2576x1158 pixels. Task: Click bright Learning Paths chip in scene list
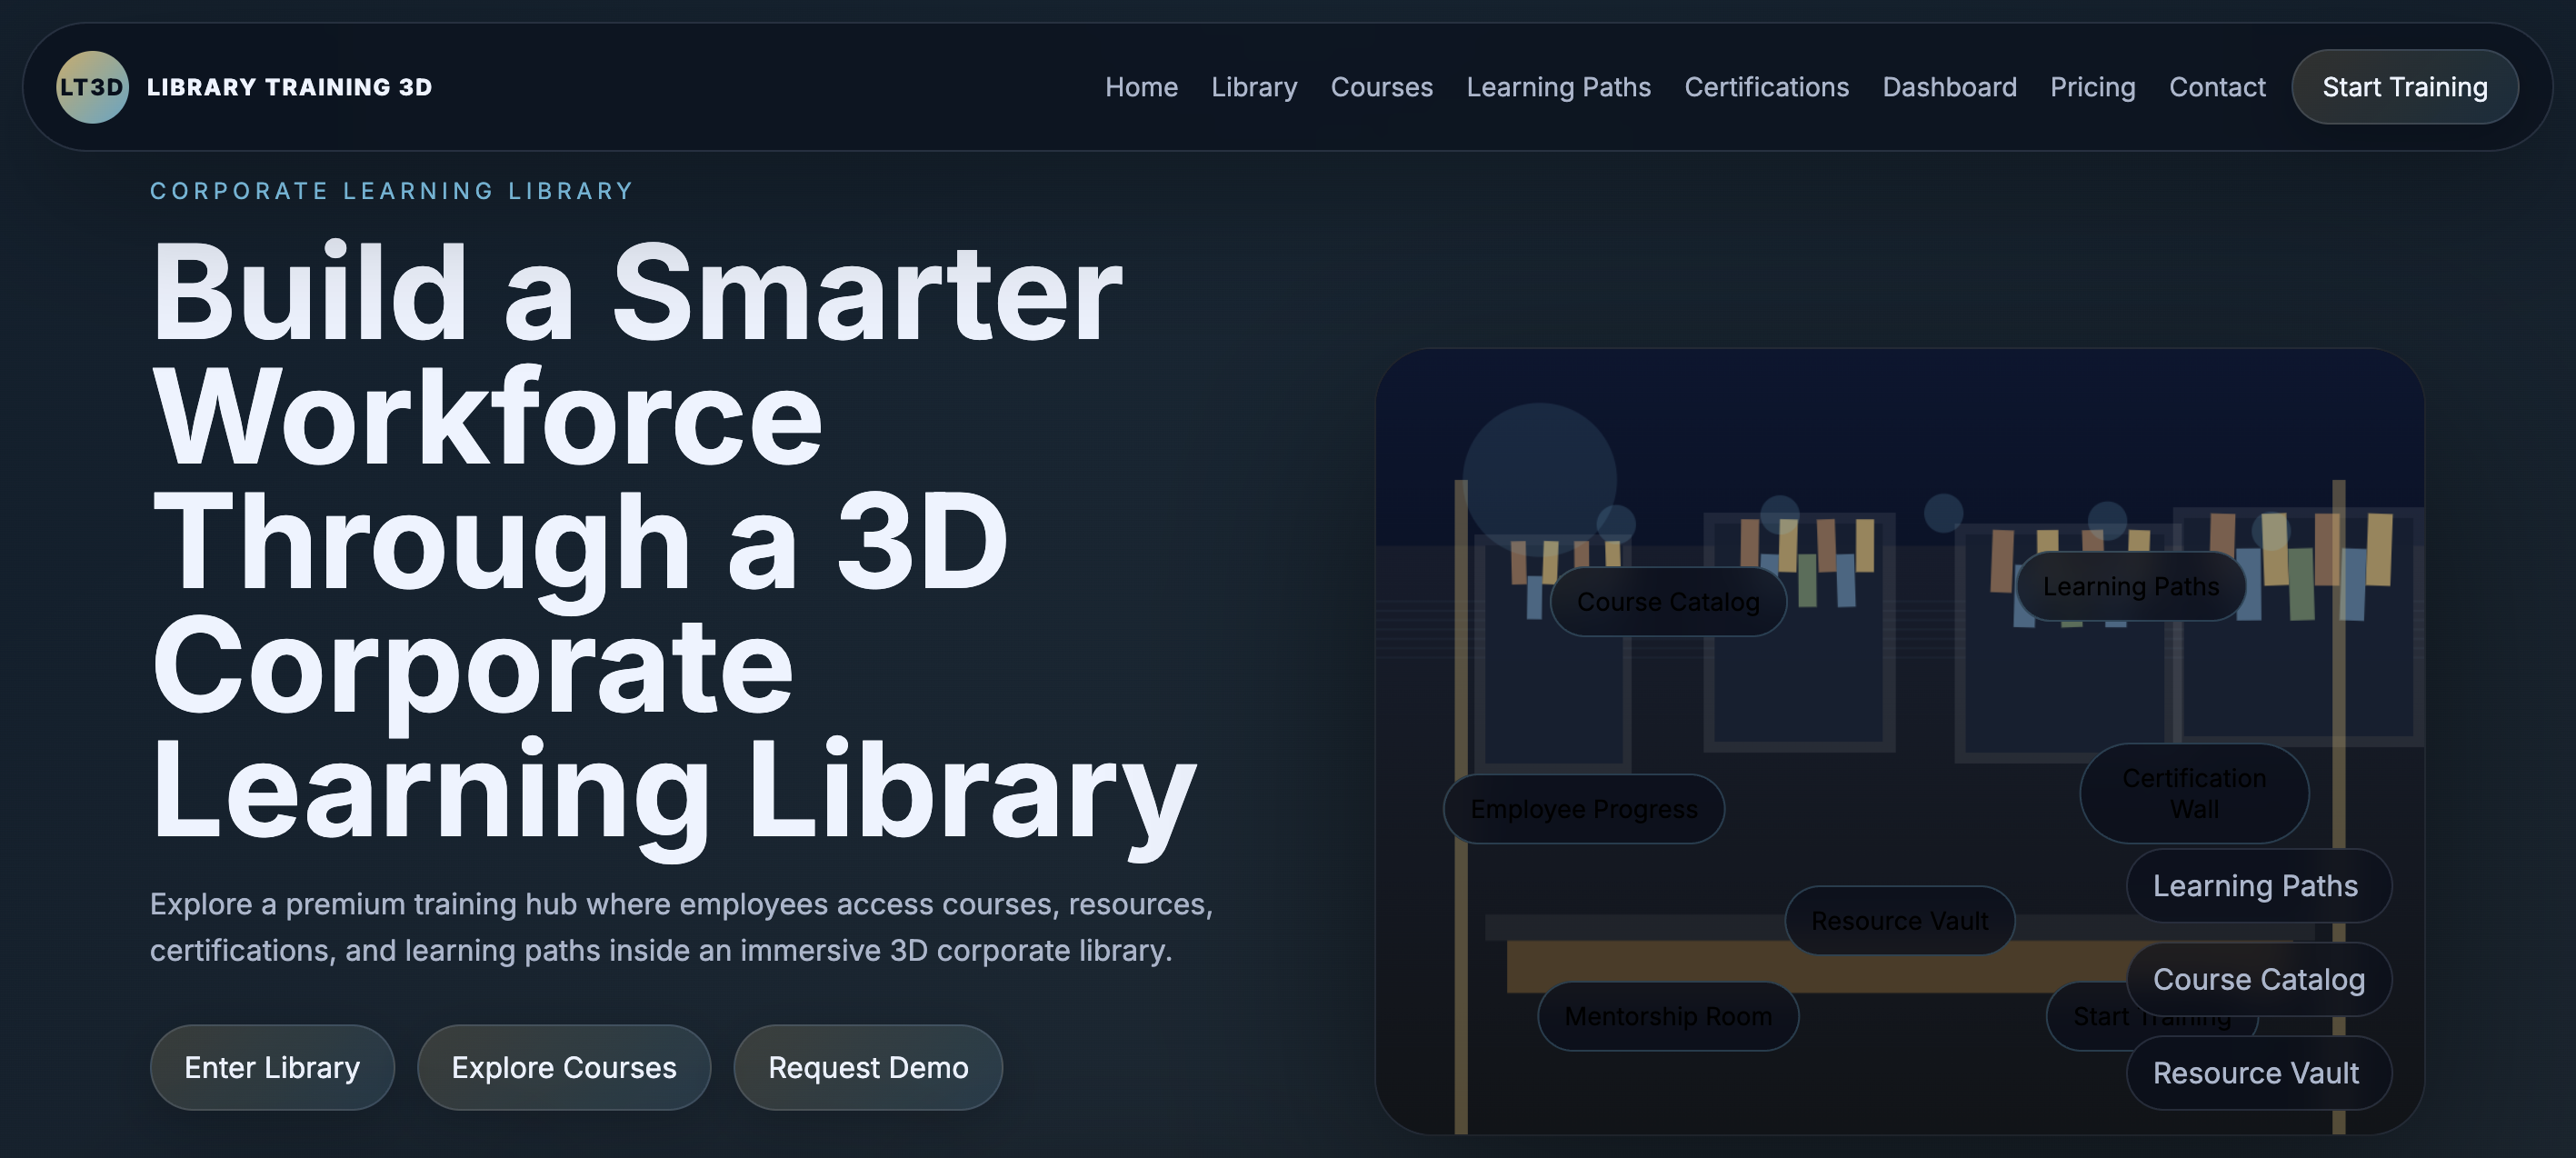click(x=2258, y=886)
